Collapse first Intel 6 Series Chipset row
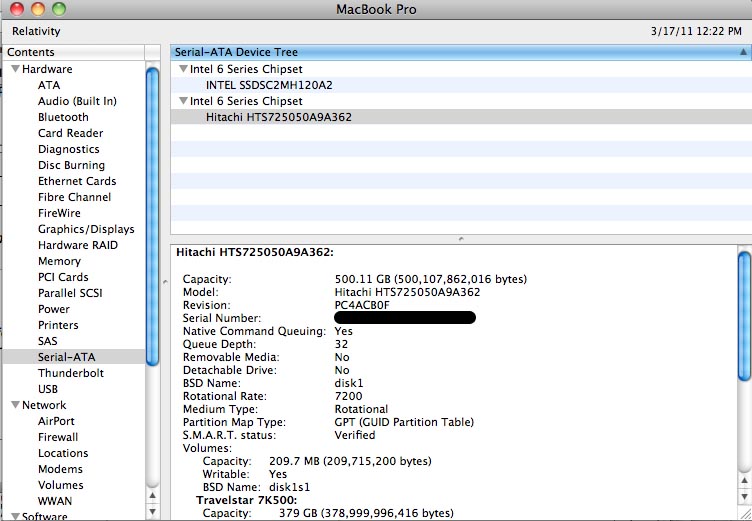The width and height of the screenshot is (752, 521). click(x=183, y=69)
